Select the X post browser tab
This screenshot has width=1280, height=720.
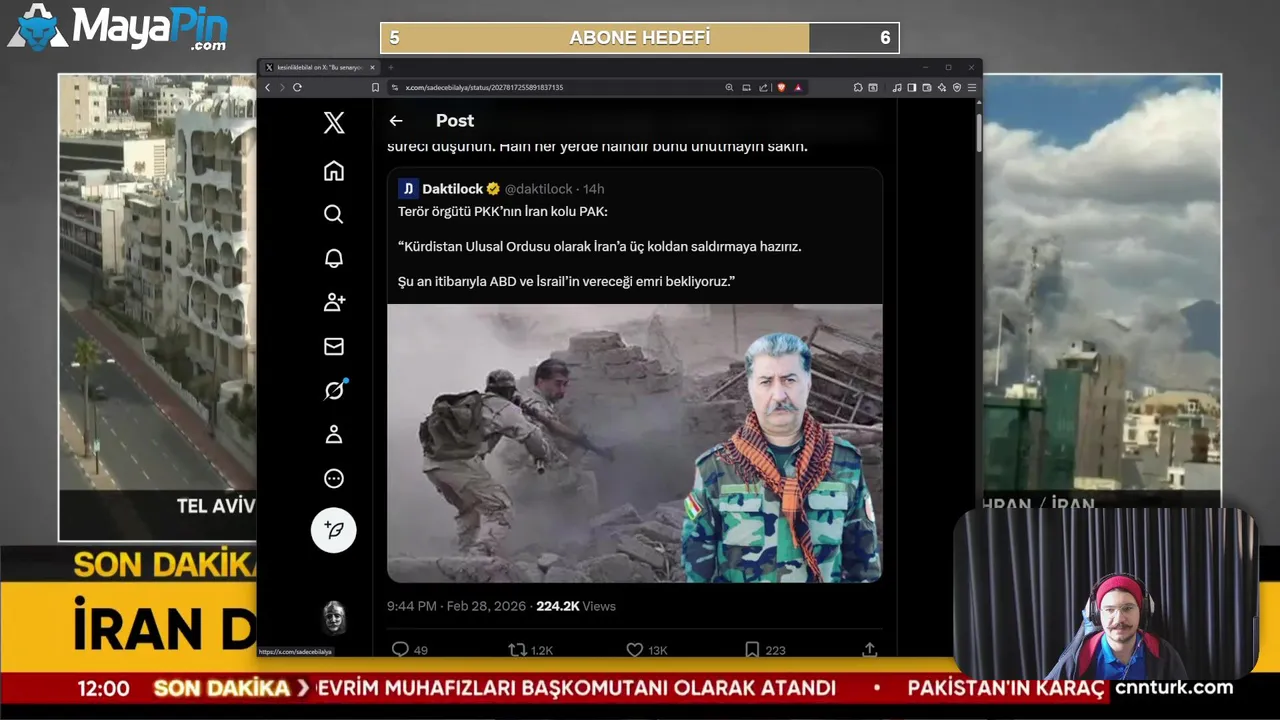click(x=318, y=67)
